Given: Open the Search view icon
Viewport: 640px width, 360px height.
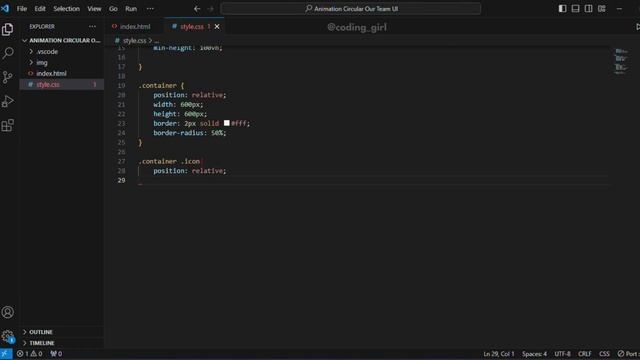Looking at the screenshot, I should pos(7,53).
